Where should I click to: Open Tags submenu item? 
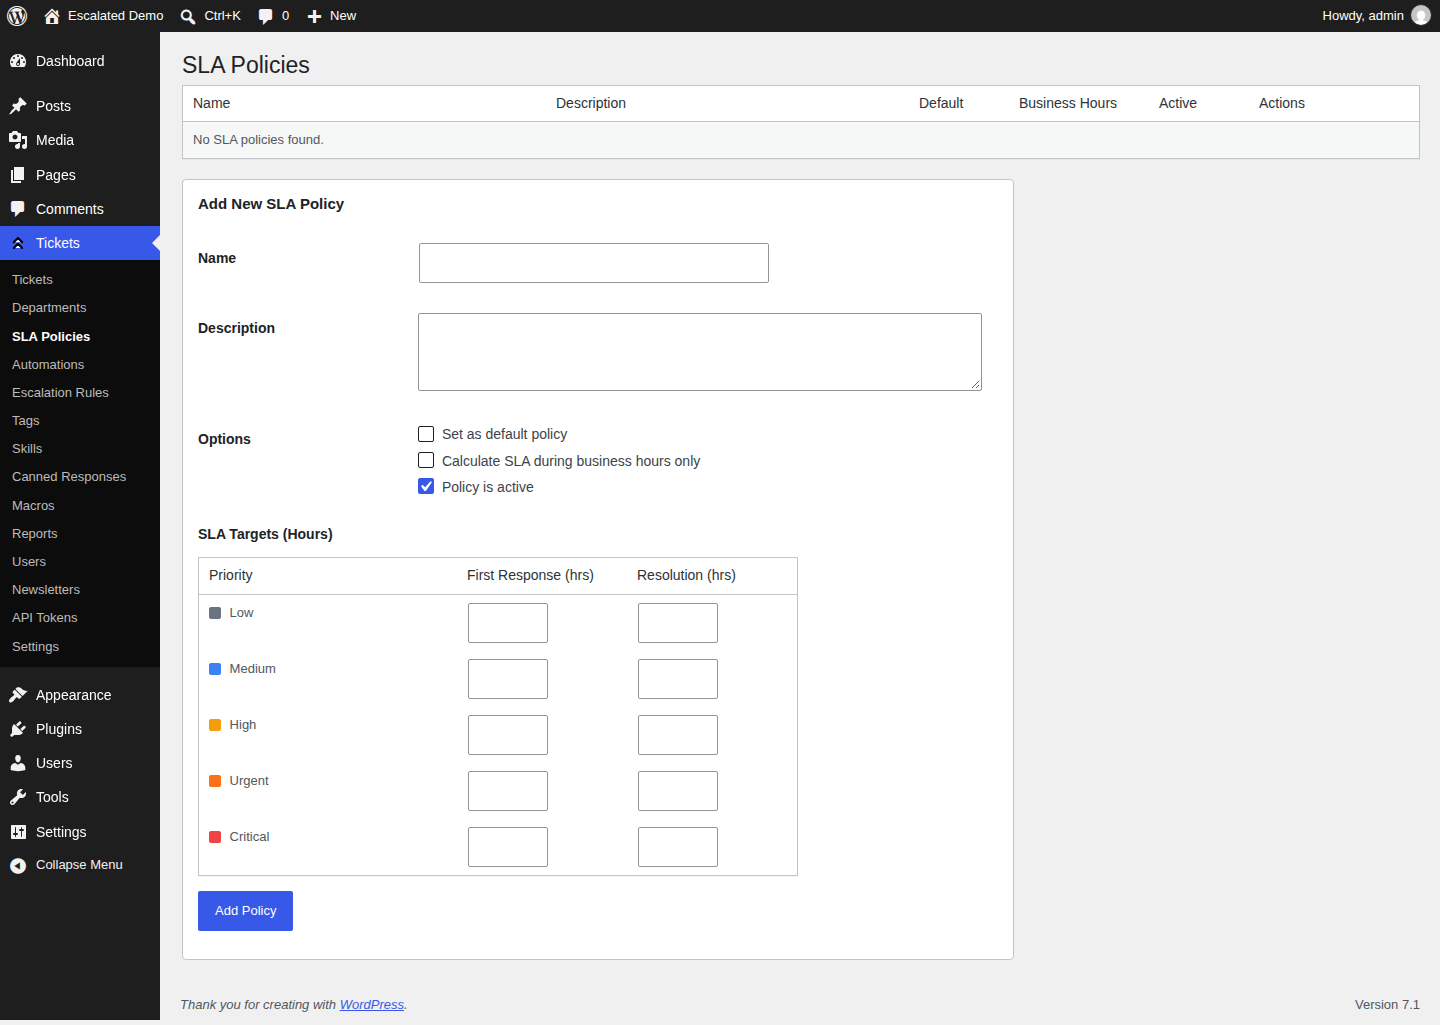pyautogui.click(x=26, y=421)
